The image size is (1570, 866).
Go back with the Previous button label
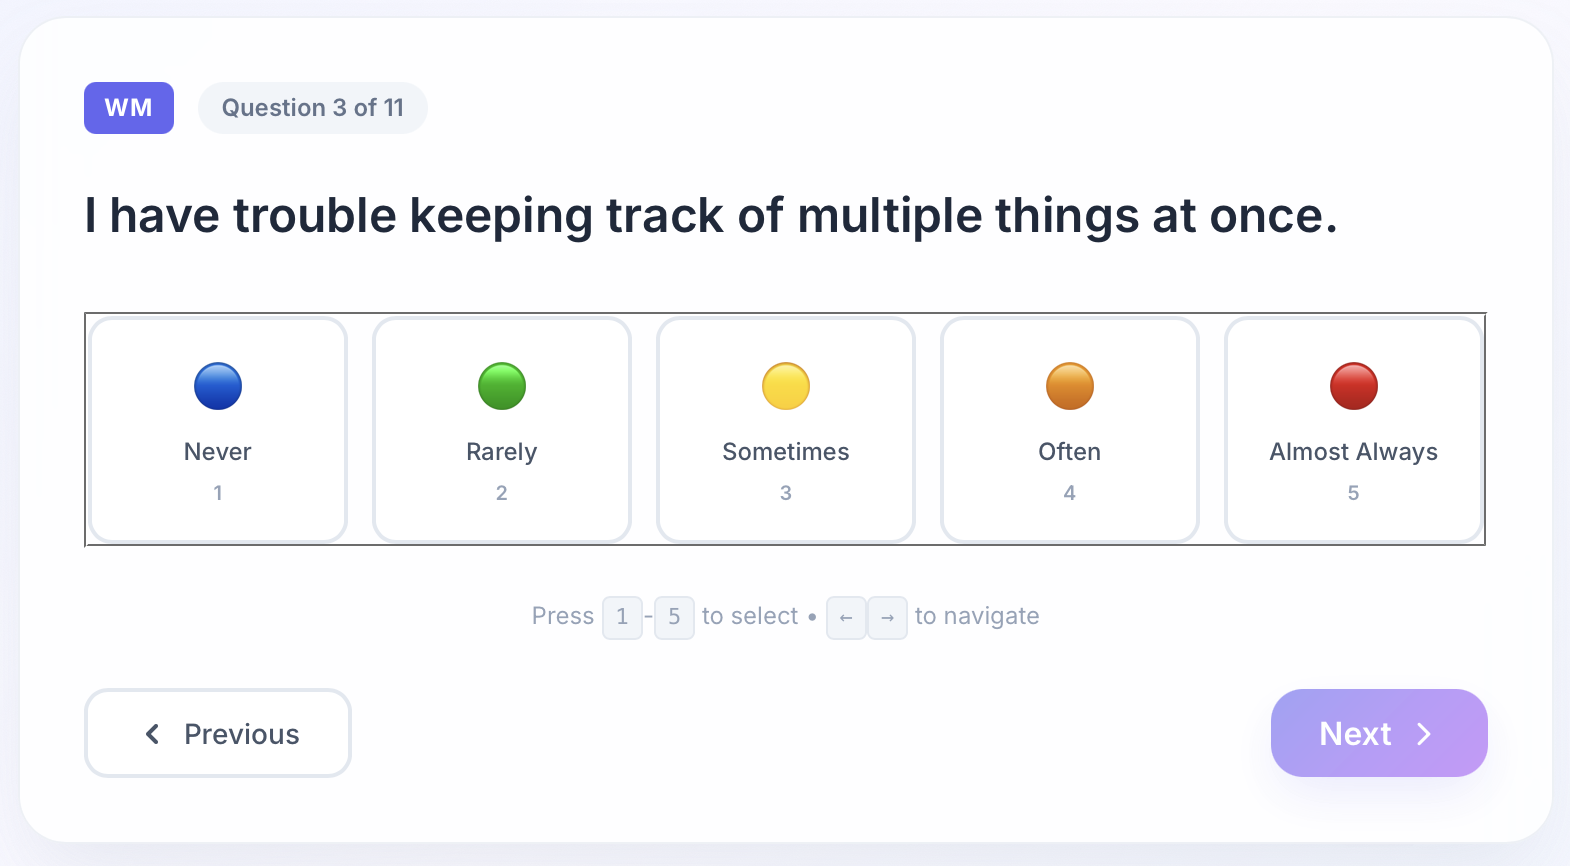pos(242,734)
